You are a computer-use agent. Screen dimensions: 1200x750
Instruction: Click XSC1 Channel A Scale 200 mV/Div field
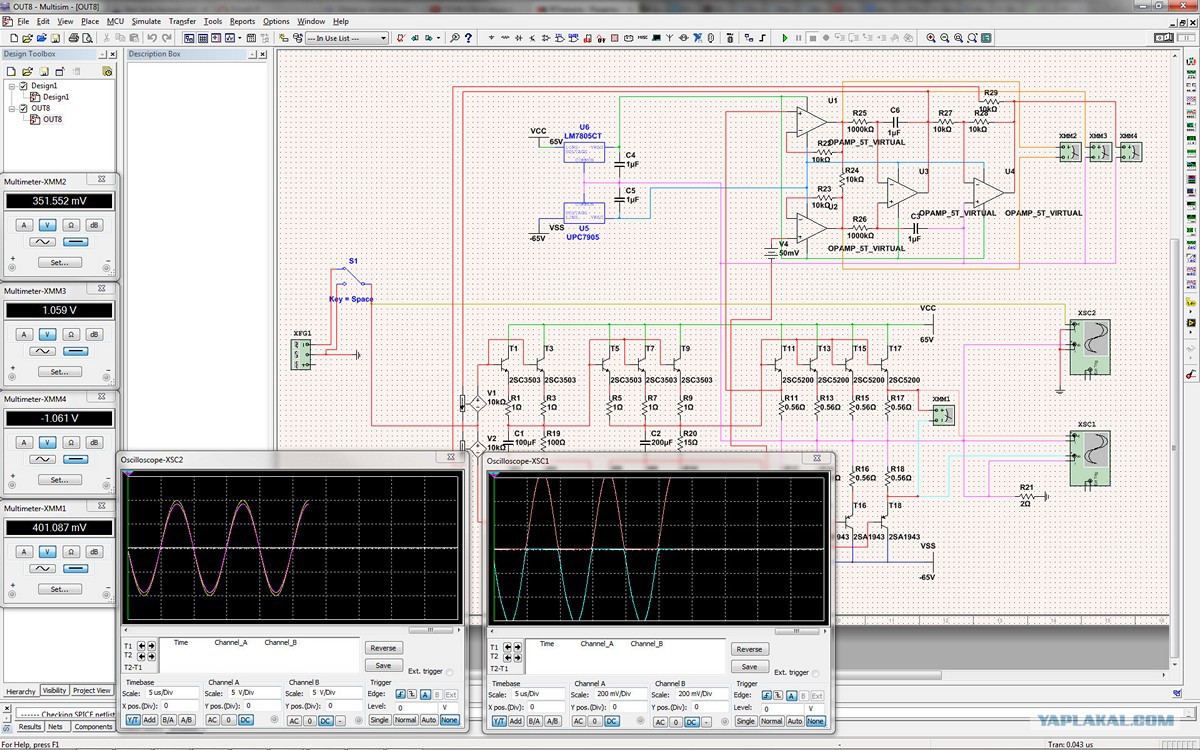620,693
